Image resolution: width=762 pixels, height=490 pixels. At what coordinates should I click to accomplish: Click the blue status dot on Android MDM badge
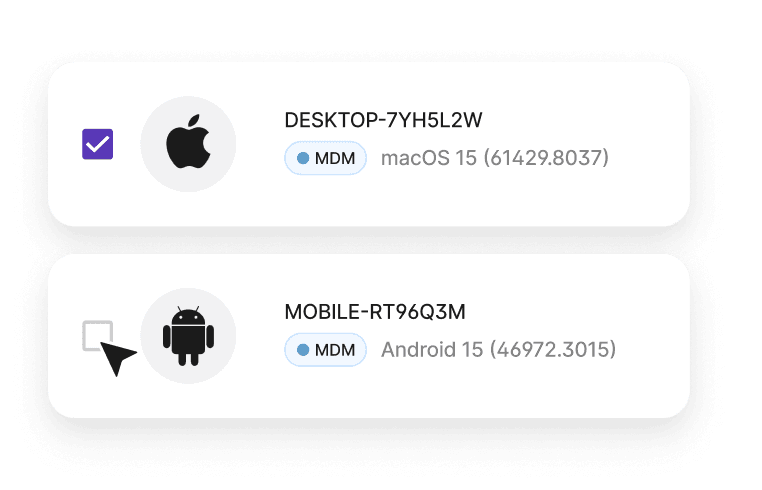(x=303, y=350)
